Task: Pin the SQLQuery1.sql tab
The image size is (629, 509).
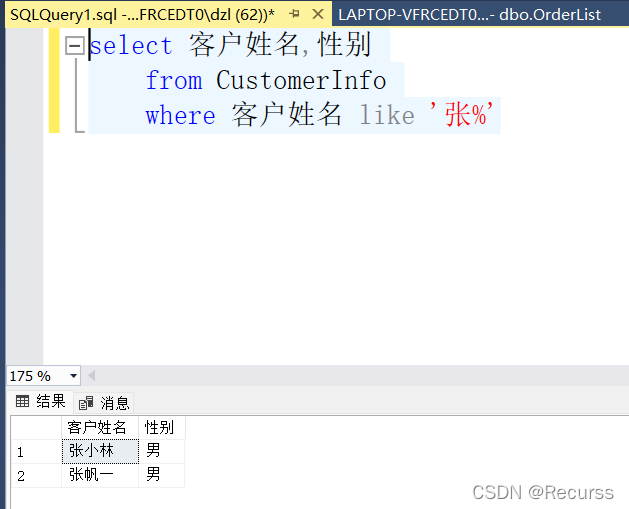Action: point(294,14)
